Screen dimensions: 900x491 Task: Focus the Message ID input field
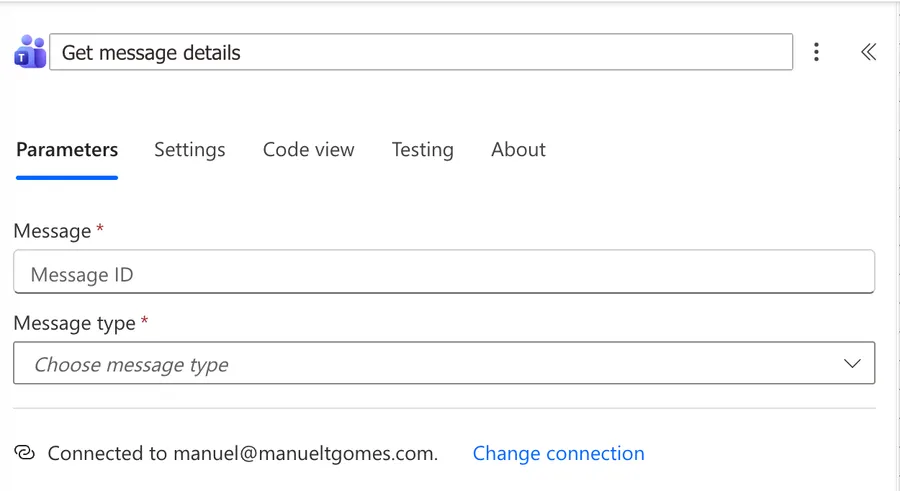click(444, 272)
